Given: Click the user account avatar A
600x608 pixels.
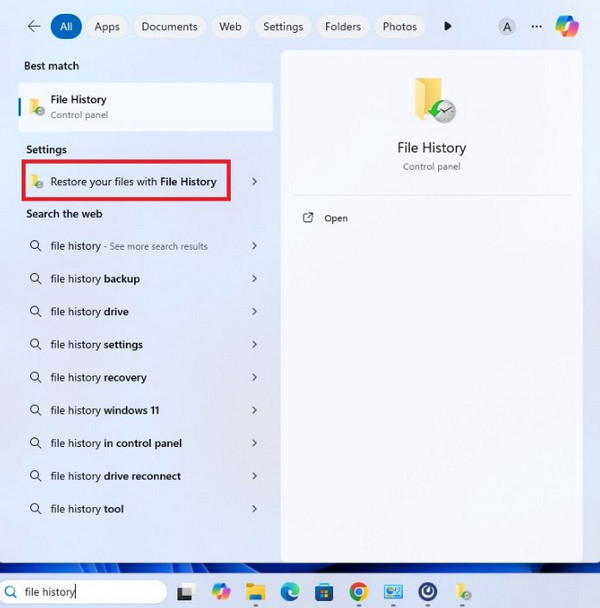Looking at the screenshot, I should [x=507, y=27].
